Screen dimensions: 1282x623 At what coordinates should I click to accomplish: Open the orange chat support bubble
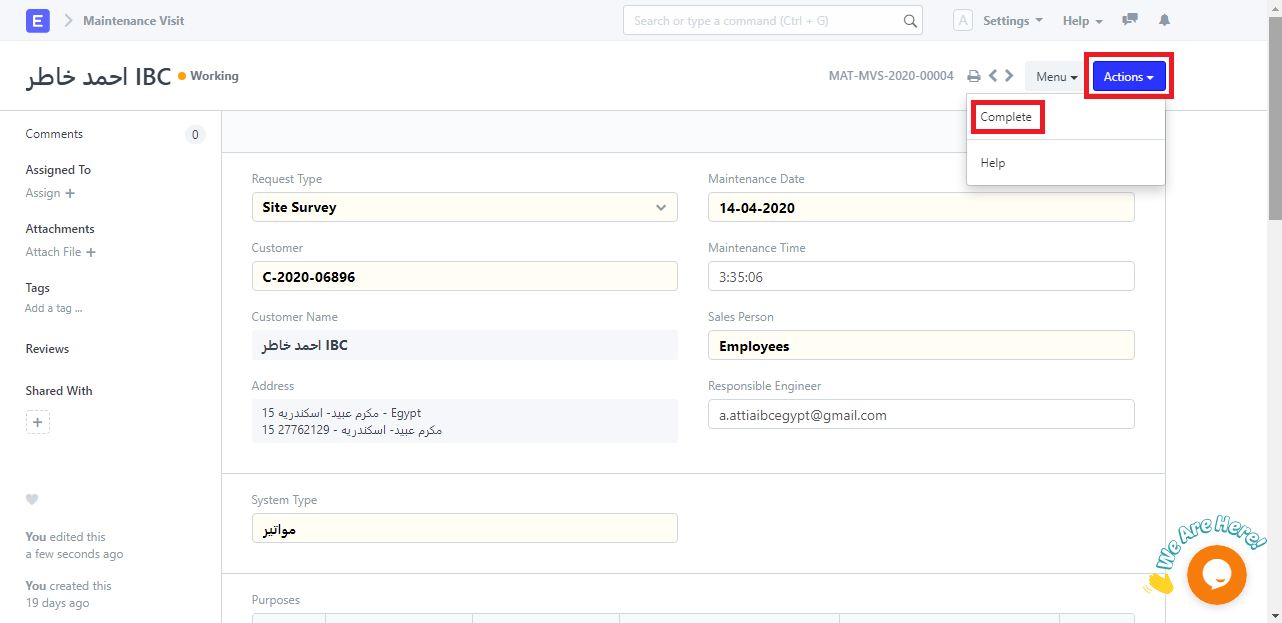1216,574
